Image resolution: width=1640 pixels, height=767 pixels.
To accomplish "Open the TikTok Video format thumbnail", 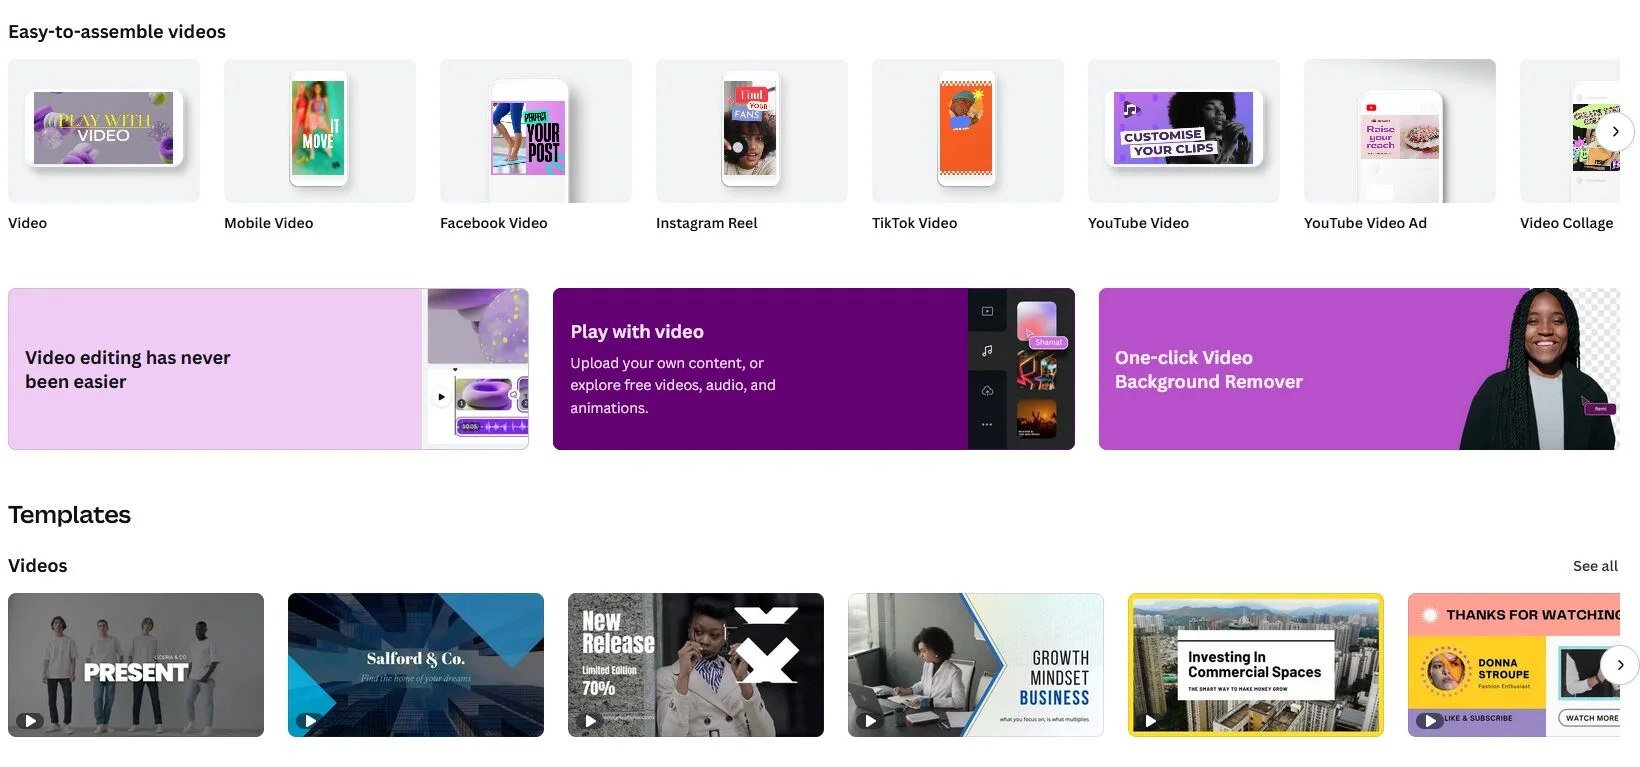I will 968,131.
